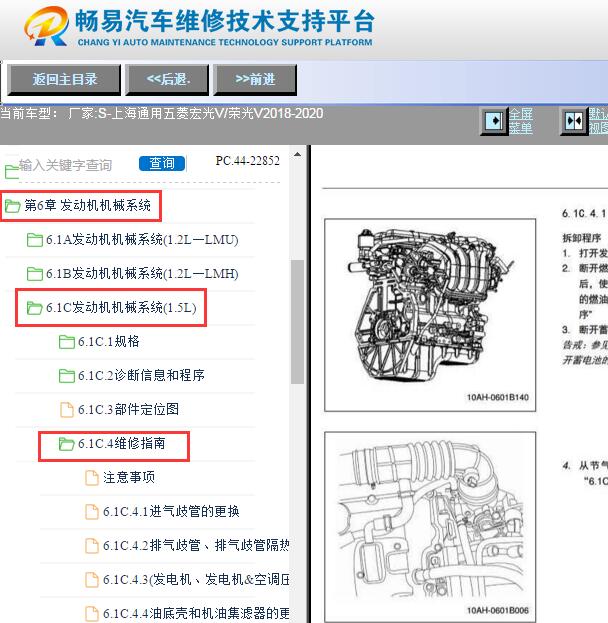Open 6.1A发动机机械系统(1.2L—LMU) entry
The height and width of the screenshot is (623, 608).
(x=142, y=240)
